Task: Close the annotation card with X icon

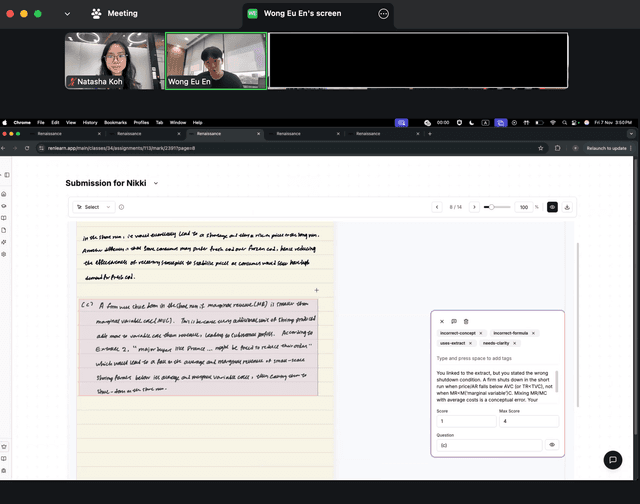Action: pyautogui.click(x=442, y=321)
